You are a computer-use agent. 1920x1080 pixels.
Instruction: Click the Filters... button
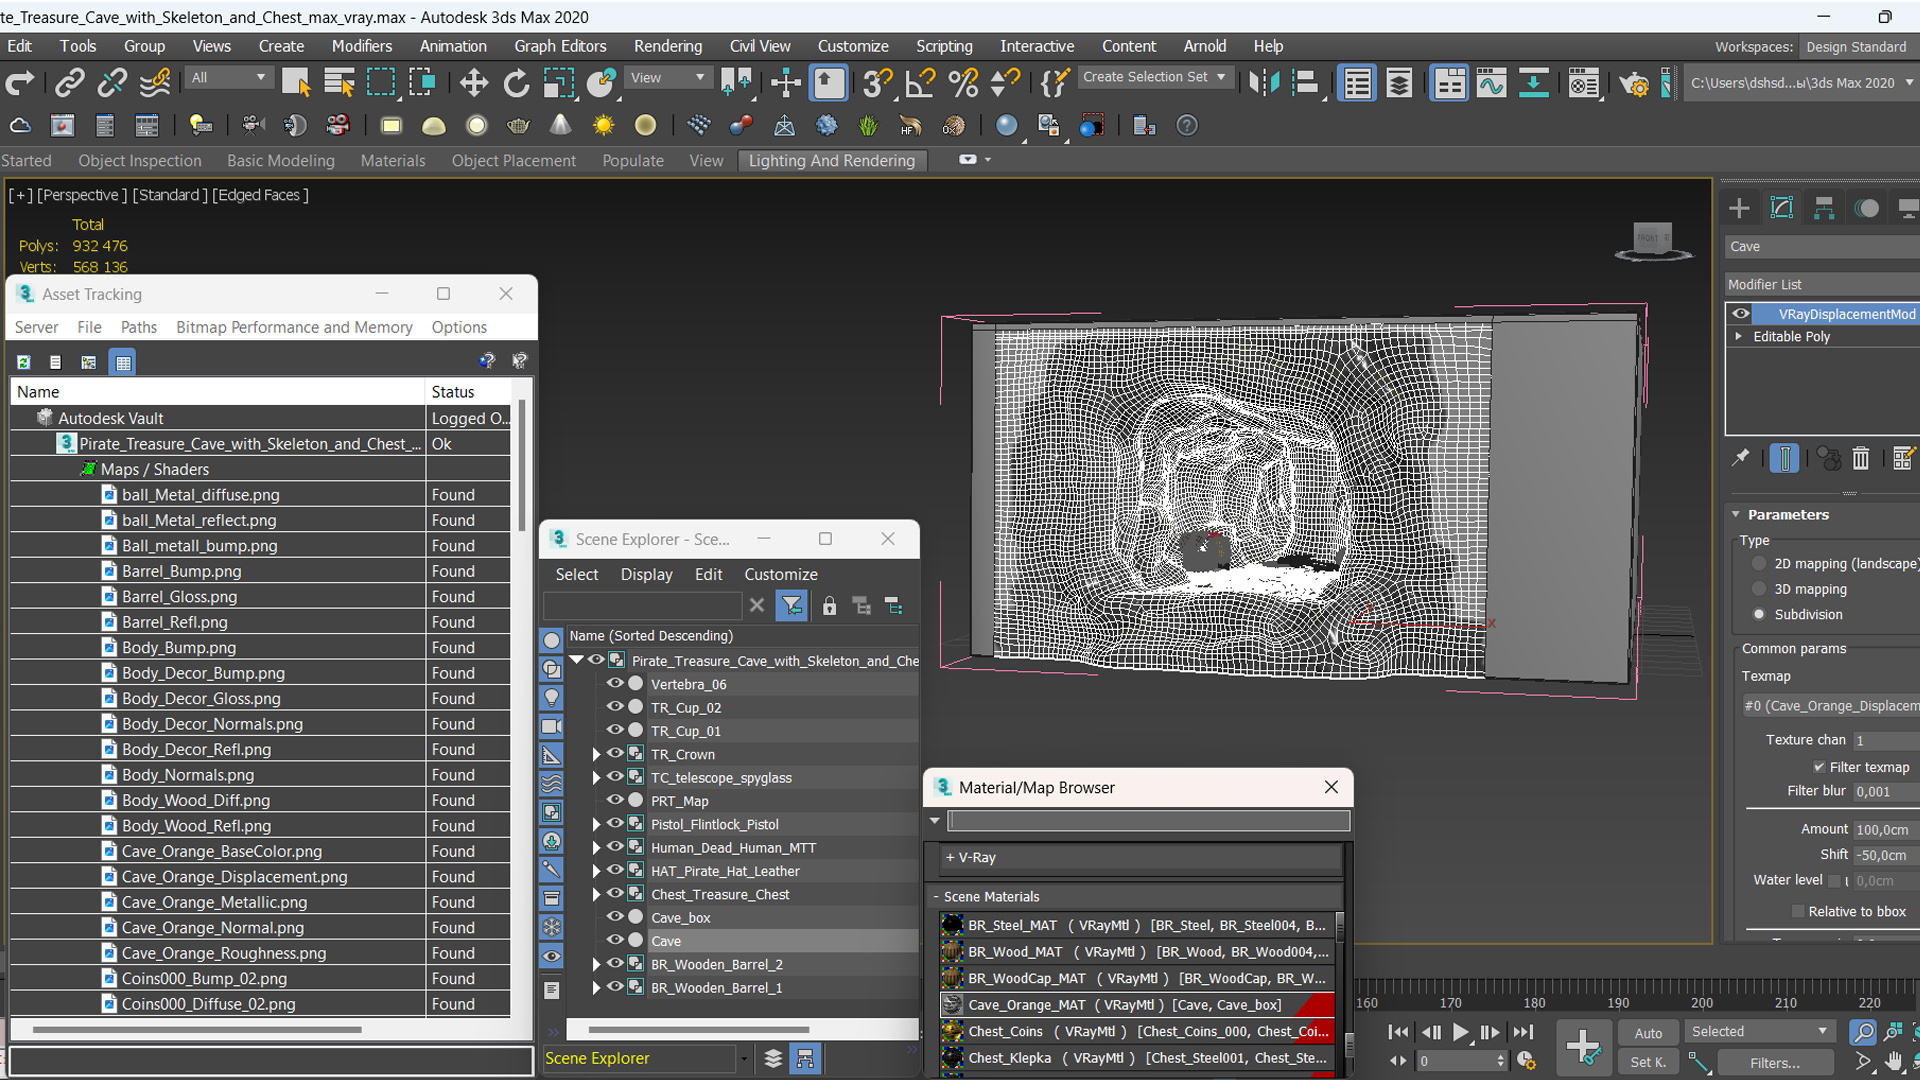[1774, 1062]
